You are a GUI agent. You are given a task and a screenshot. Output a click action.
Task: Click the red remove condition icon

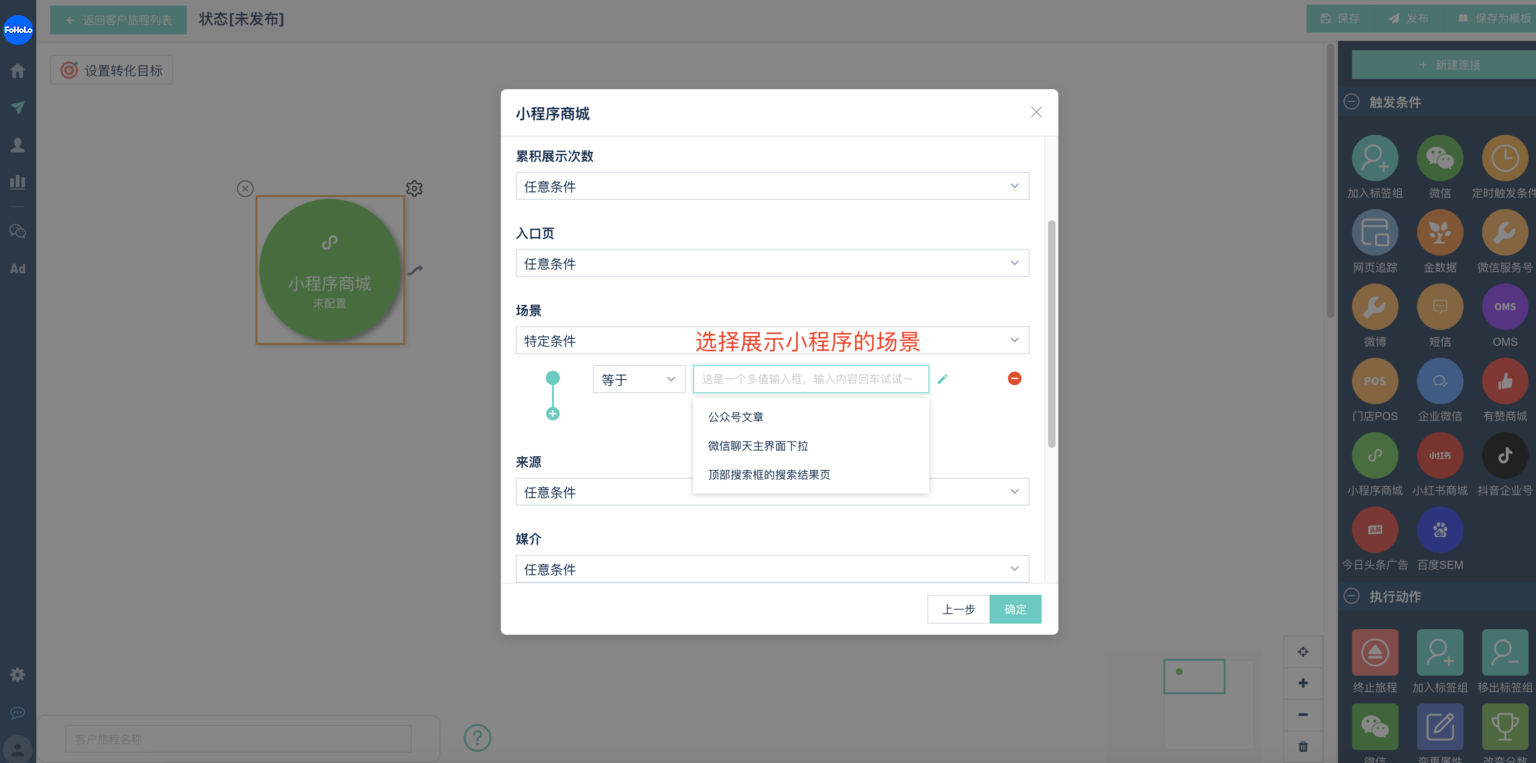click(x=1014, y=378)
